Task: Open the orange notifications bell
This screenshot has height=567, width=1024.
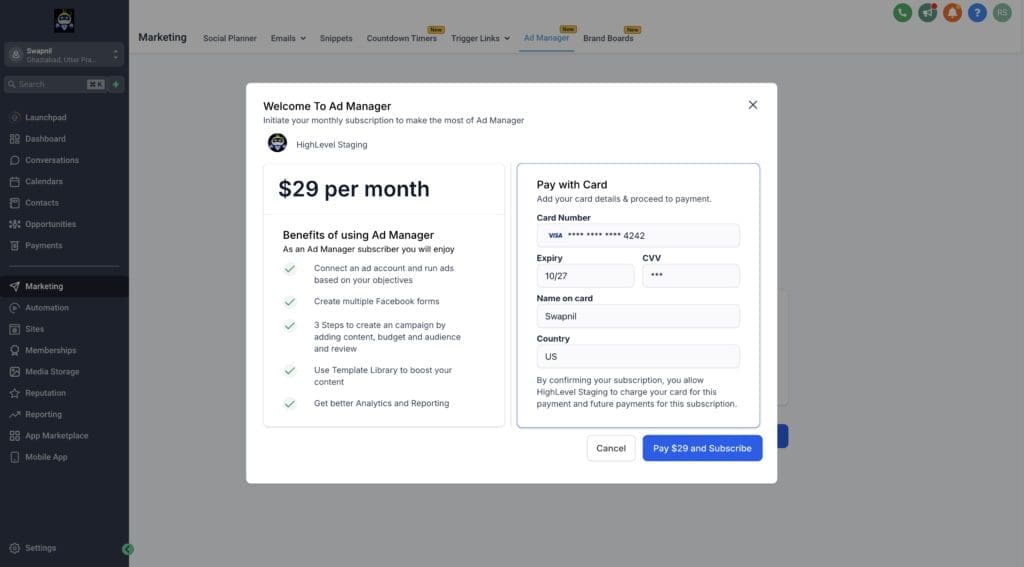Action: 952,13
